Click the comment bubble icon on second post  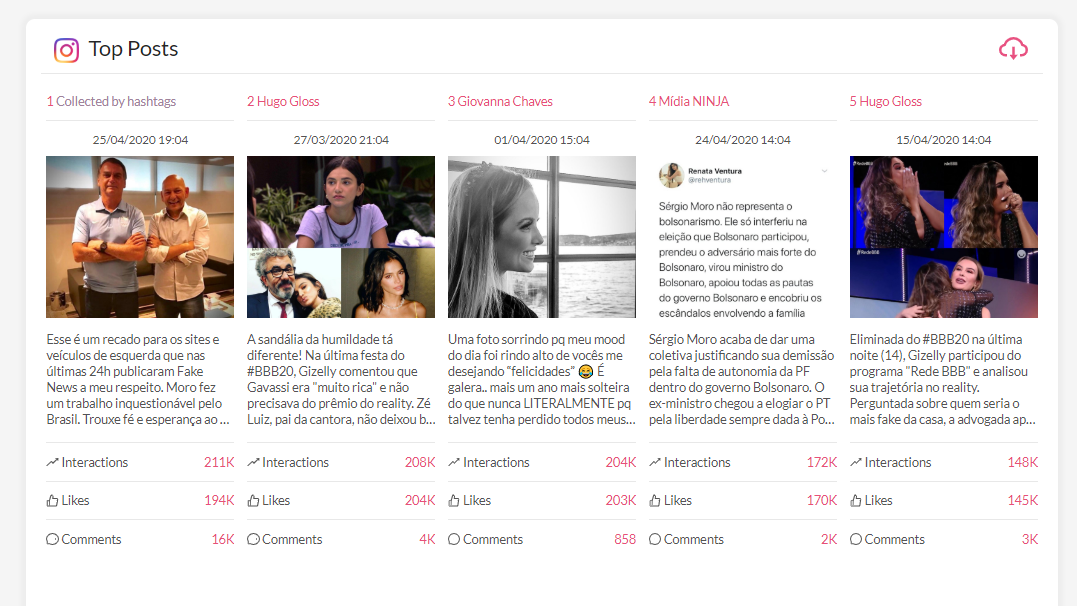(253, 539)
